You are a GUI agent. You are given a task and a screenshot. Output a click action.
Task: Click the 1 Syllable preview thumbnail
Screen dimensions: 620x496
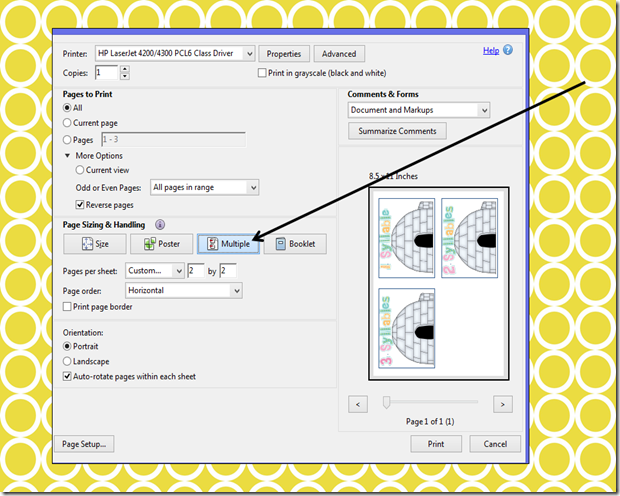point(406,238)
